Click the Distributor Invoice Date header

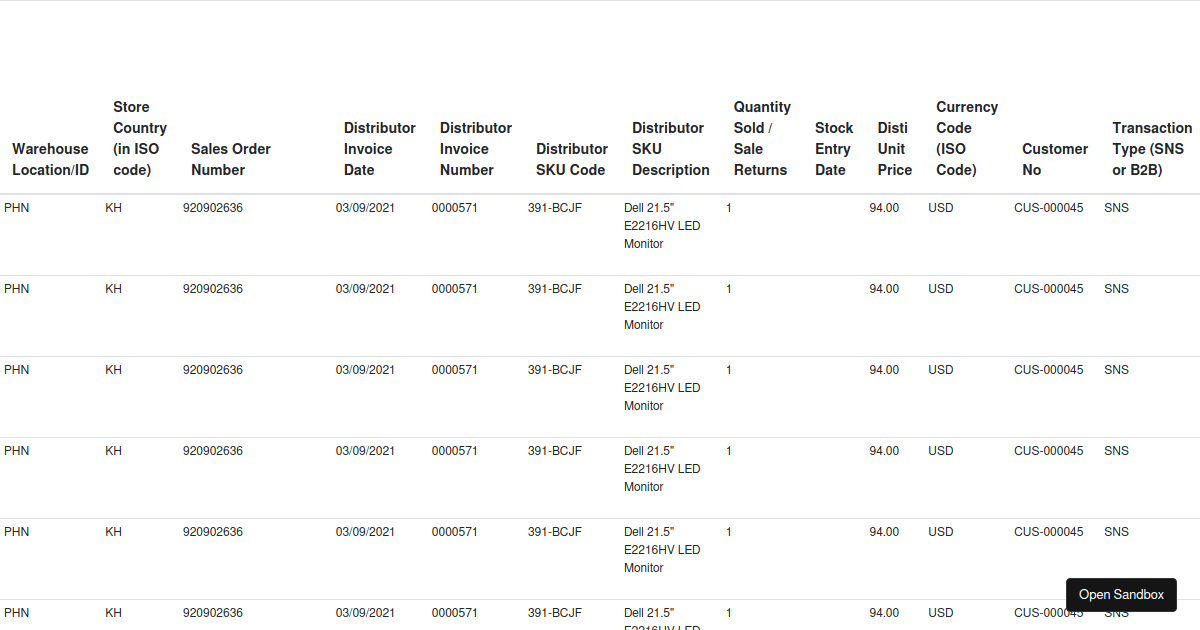coord(380,149)
